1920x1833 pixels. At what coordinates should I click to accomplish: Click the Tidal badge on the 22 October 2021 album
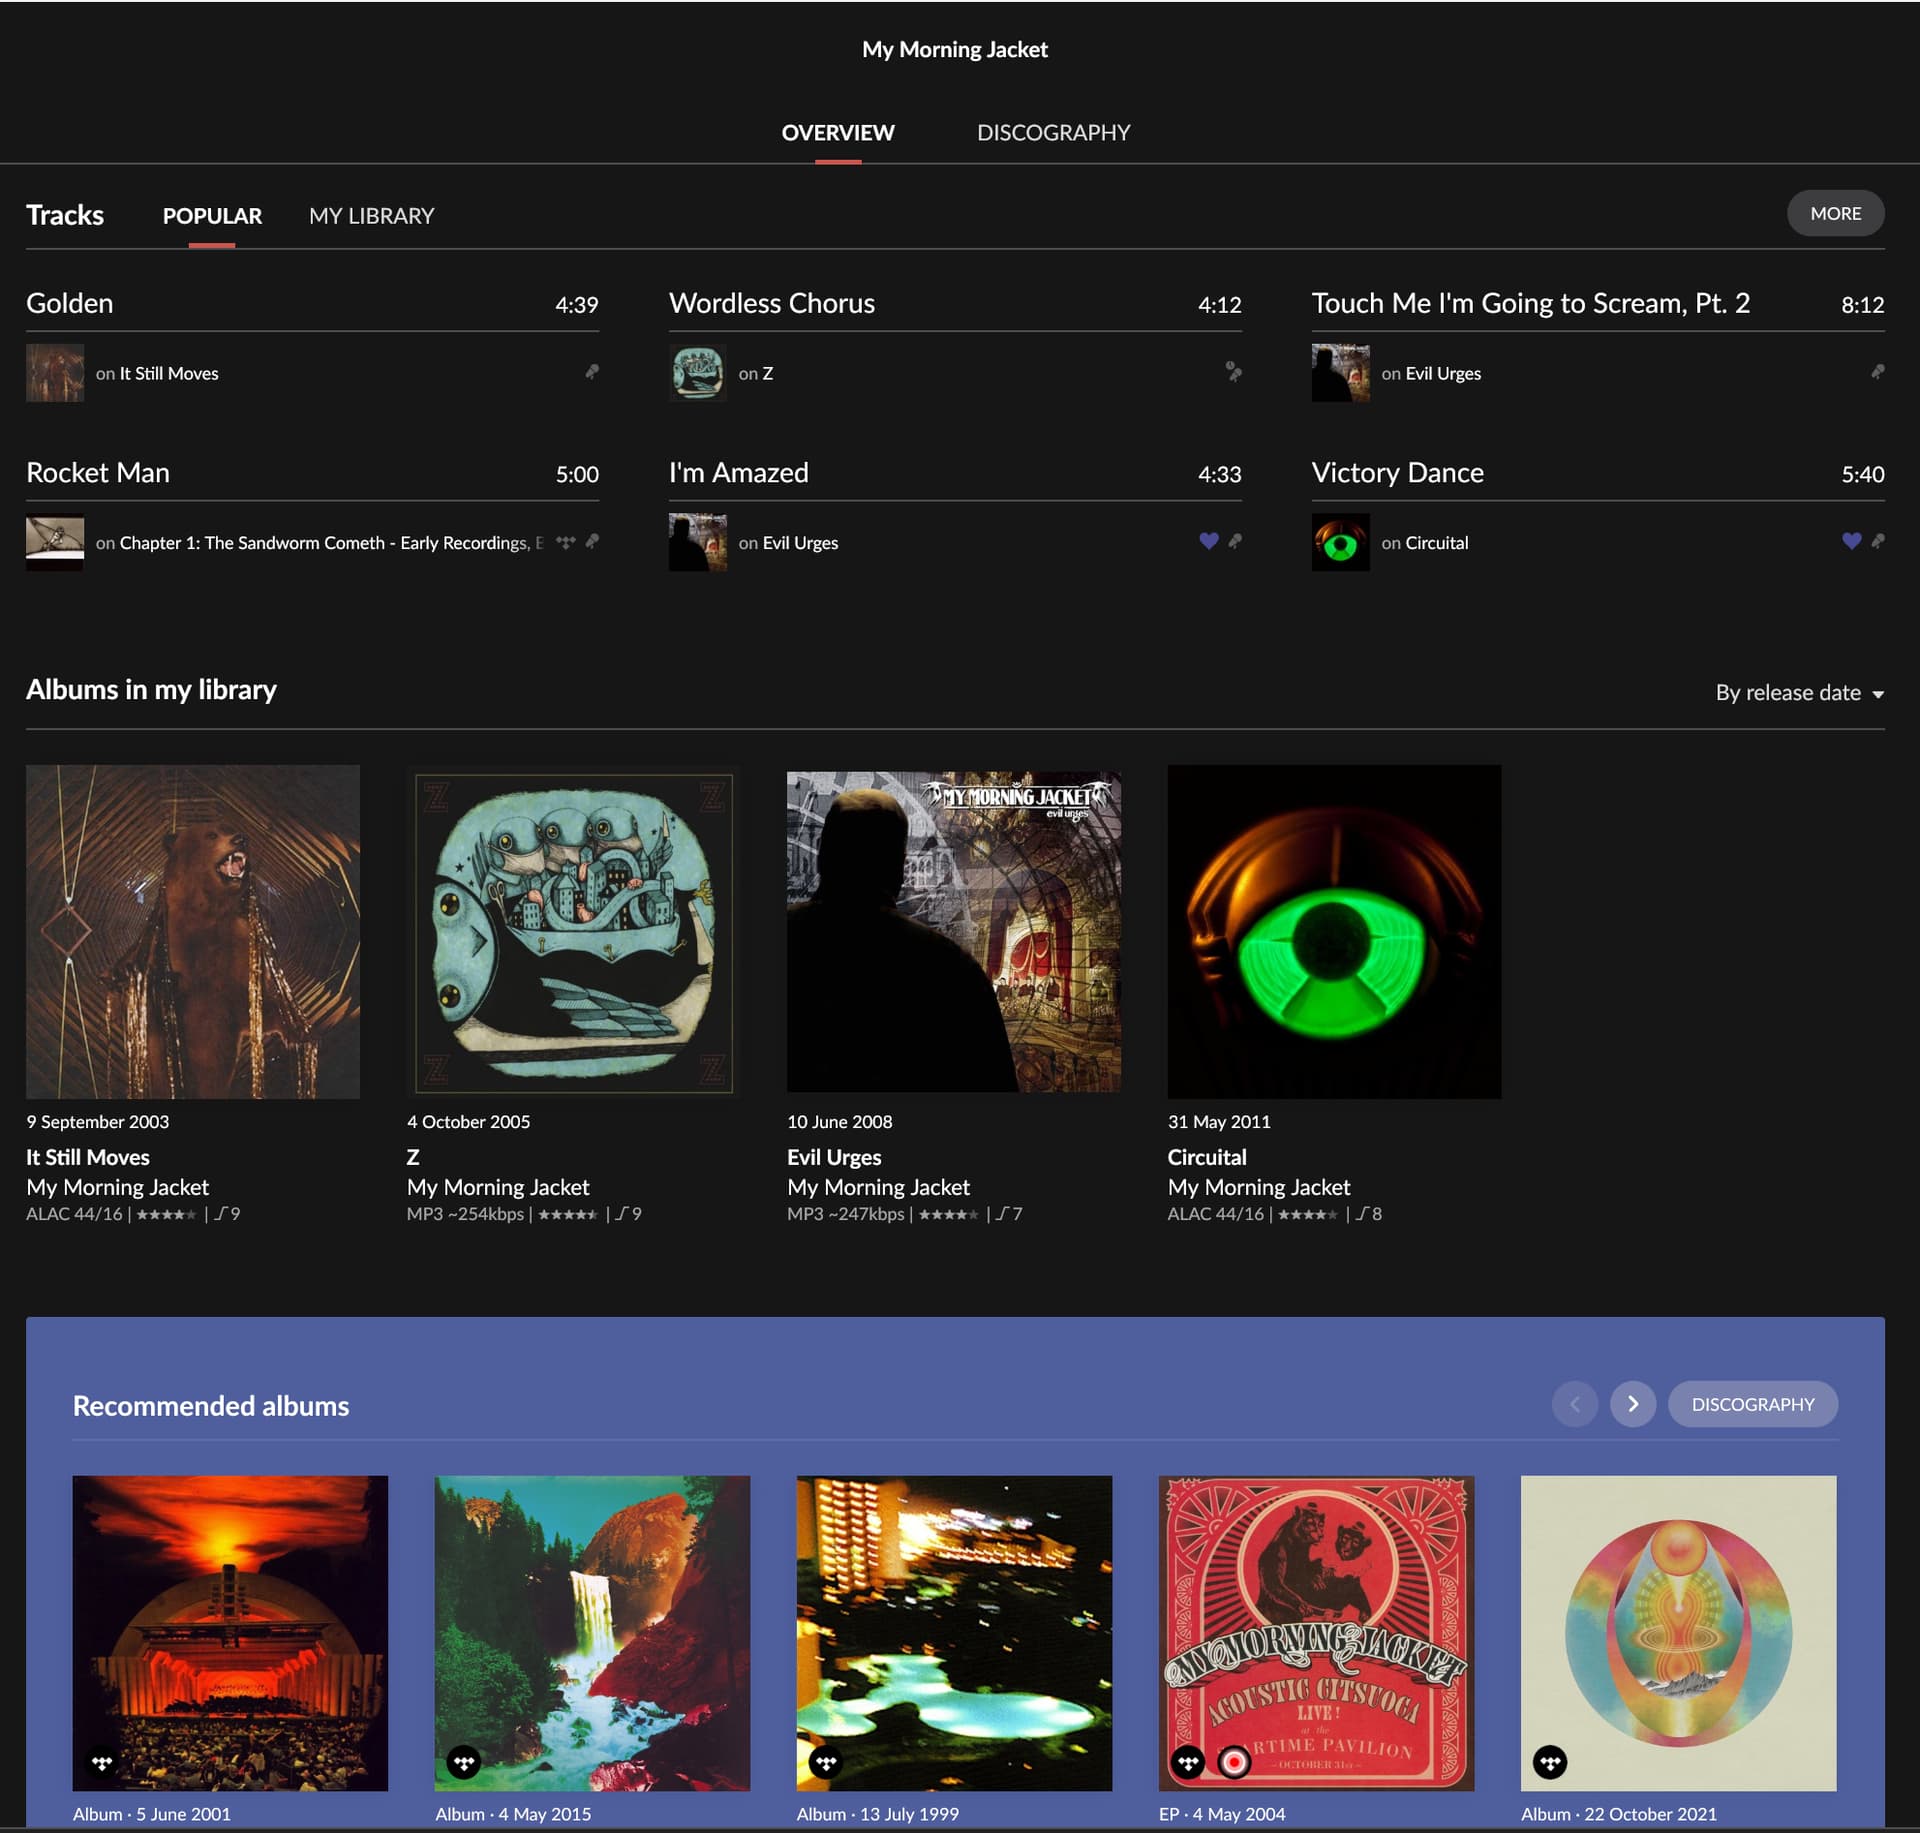(1550, 1762)
